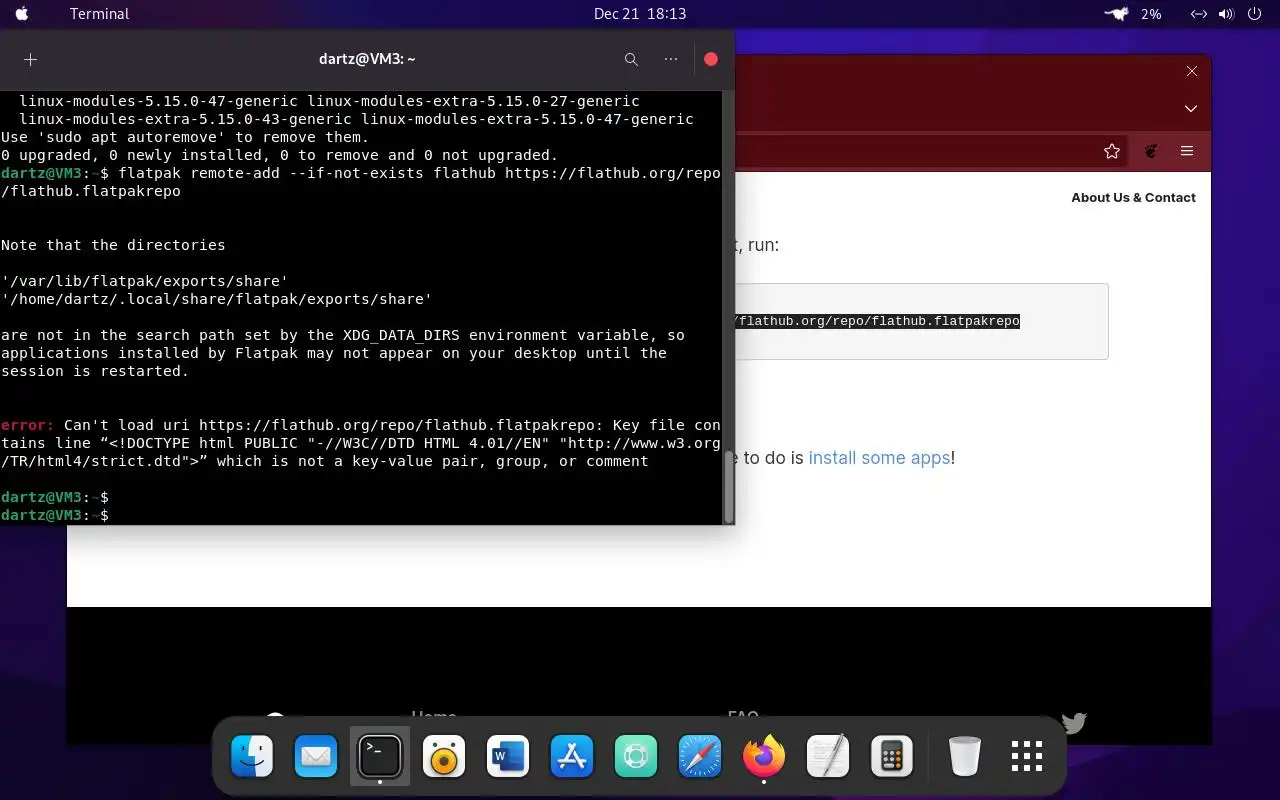Open the Dec 21 18:13 clock panel
The width and height of the screenshot is (1280, 800).
(640, 14)
